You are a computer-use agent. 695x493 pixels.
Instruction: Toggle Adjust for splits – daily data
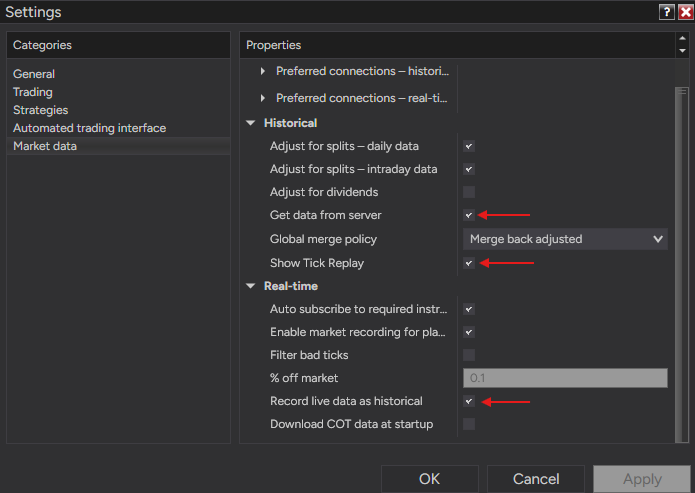coord(469,146)
